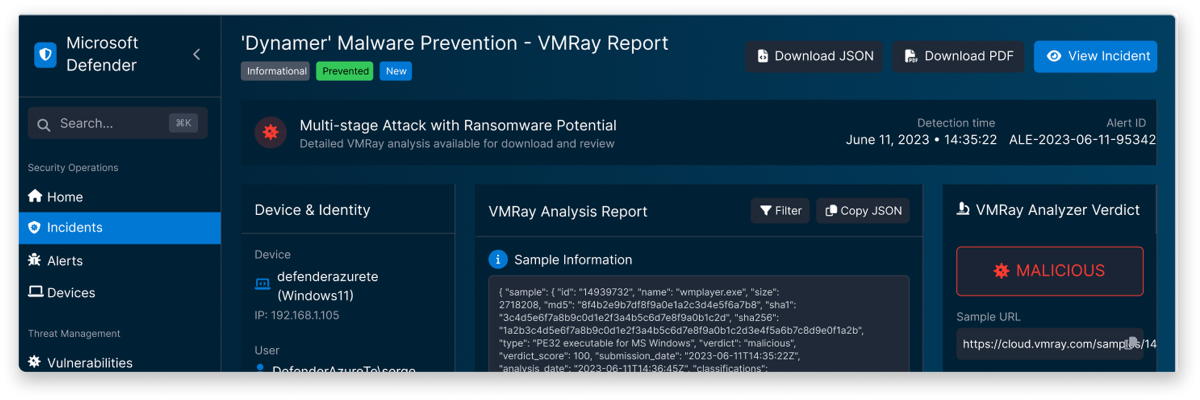Image resolution: width=1200 pixels, height=400 pixels.
Task: Click the device monitor icon
Action: pyautogui.click(x=263, y=285)
